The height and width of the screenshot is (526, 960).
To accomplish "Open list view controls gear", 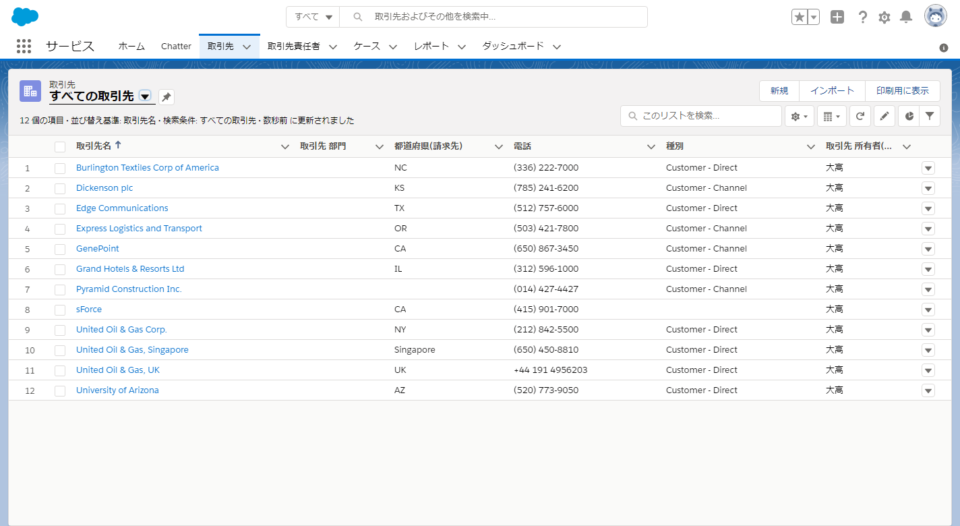I will [x=799, y=116].
